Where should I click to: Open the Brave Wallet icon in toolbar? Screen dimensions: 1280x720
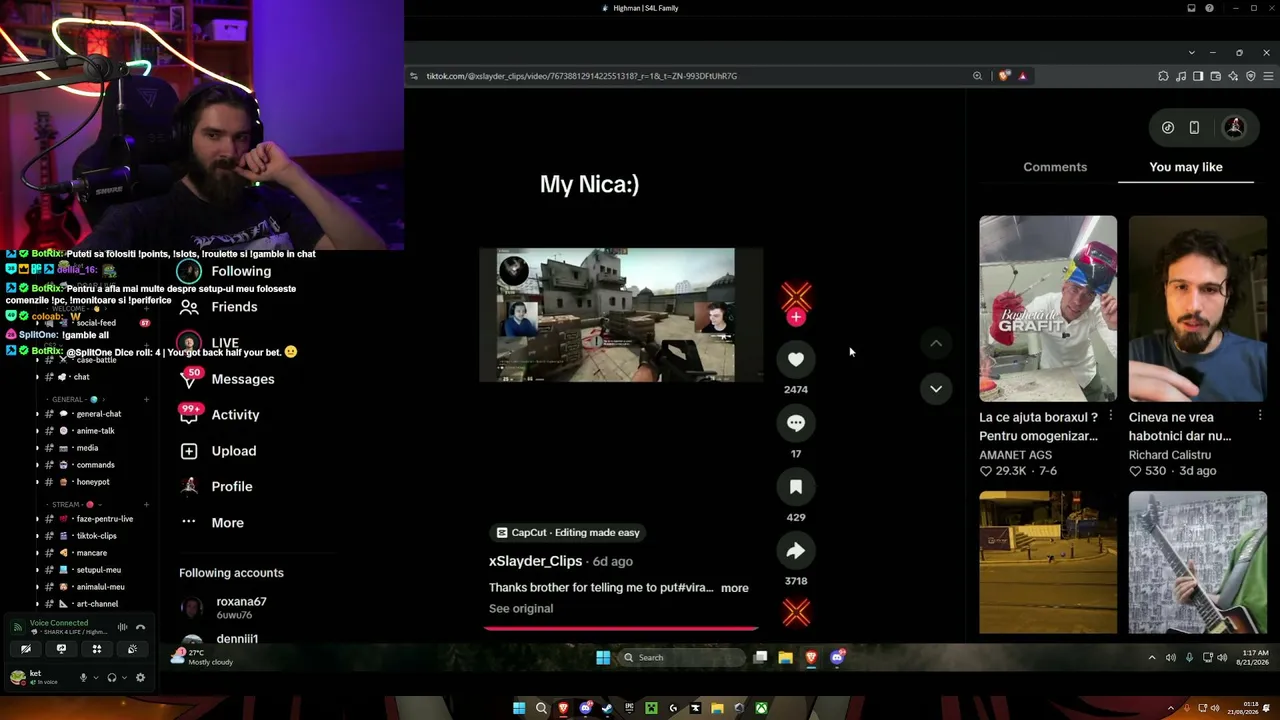[x=1215, y=76]
